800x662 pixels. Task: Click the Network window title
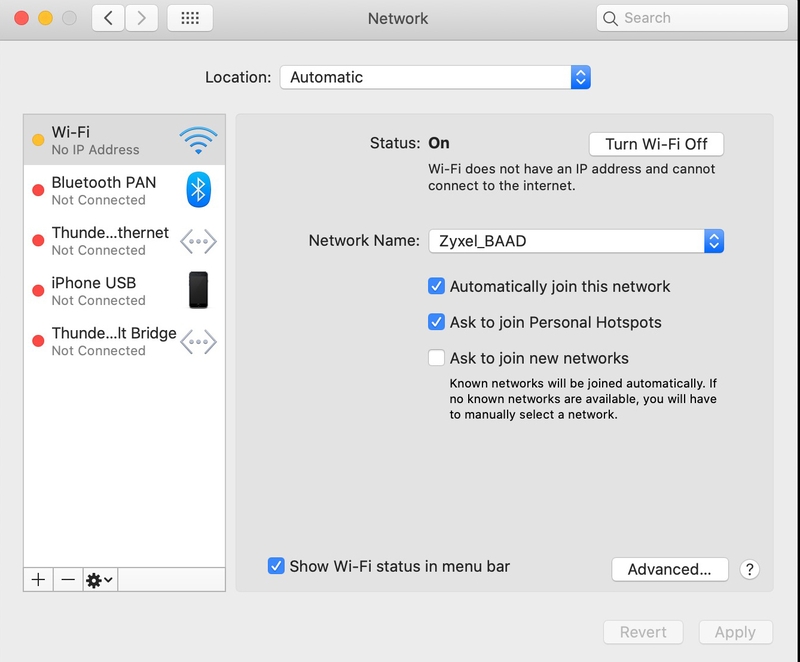tap(398, 18)
